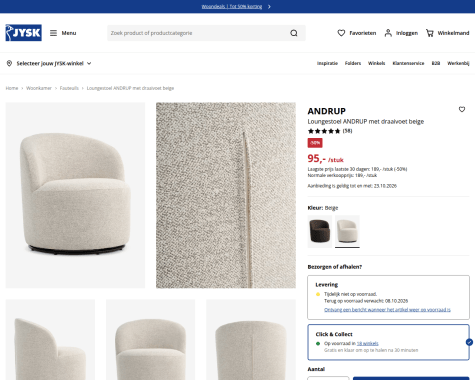Viewport: 475px width, 380px height.
Task: Open fabric close-up product image
Action: [226, 195]
